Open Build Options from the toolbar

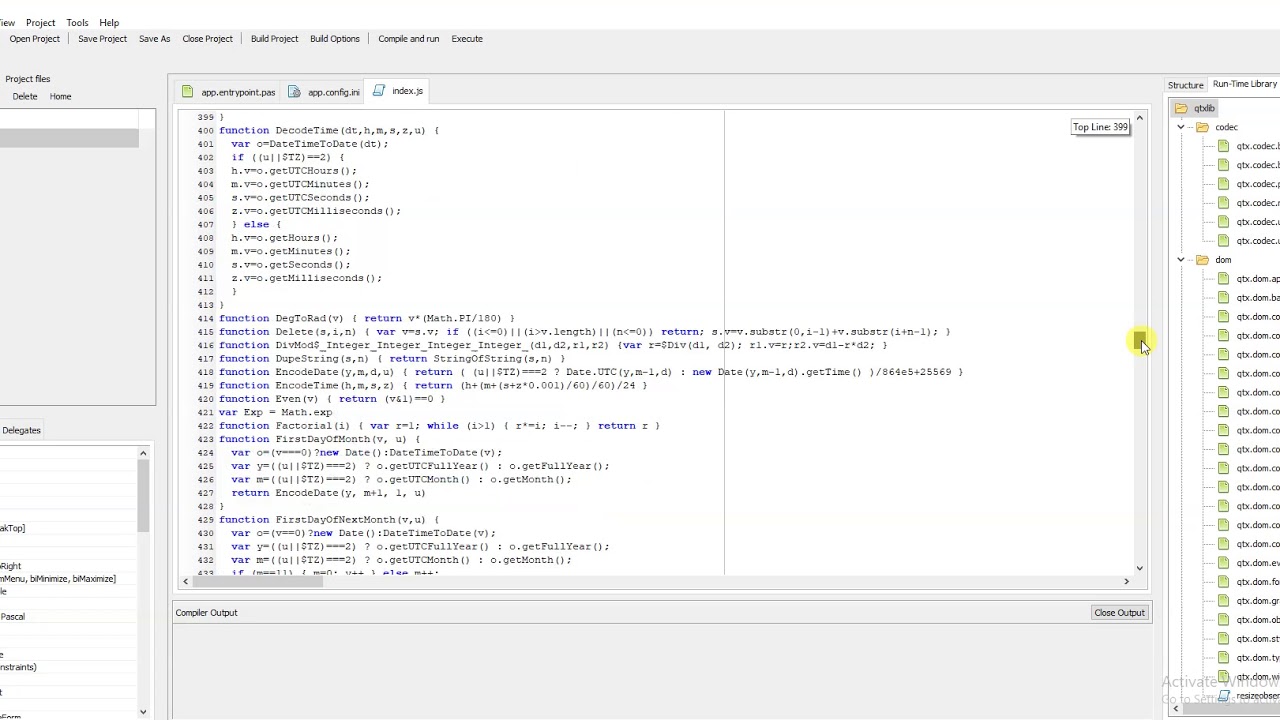click(334, 39)
